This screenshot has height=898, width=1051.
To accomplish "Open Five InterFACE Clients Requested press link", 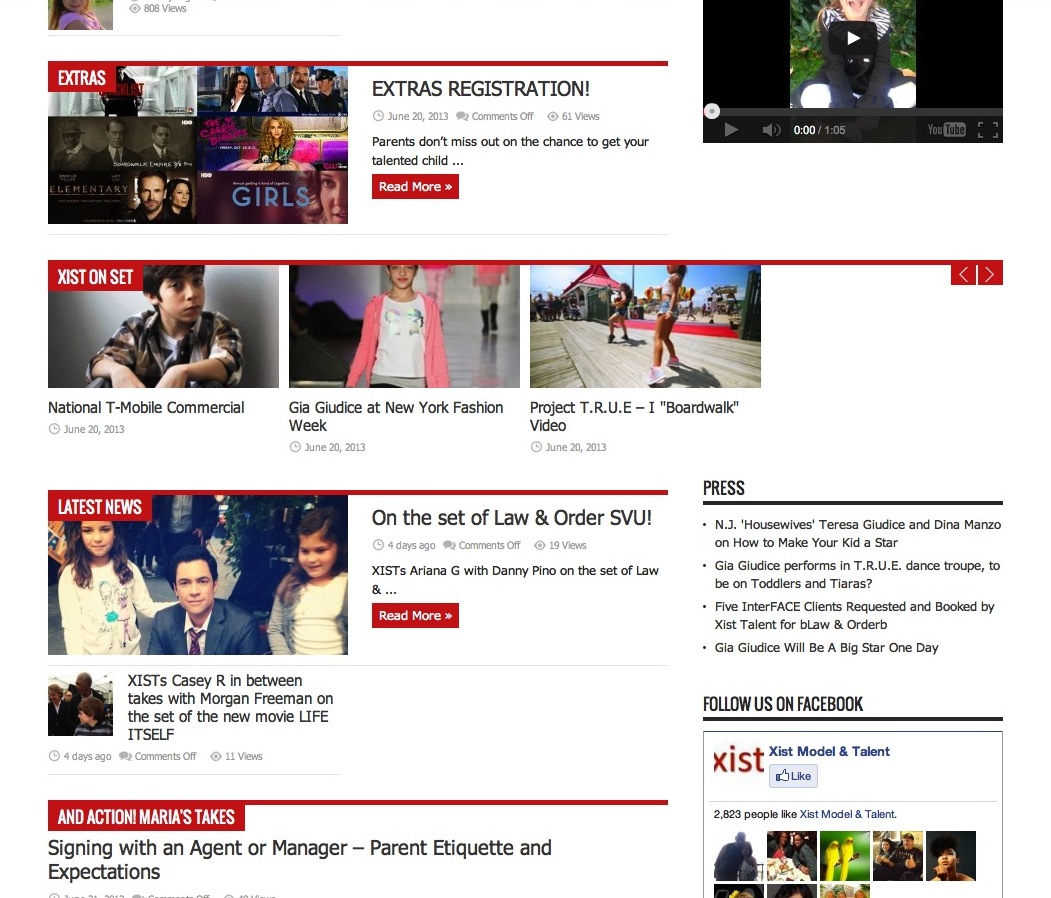I will coord(855,615).
